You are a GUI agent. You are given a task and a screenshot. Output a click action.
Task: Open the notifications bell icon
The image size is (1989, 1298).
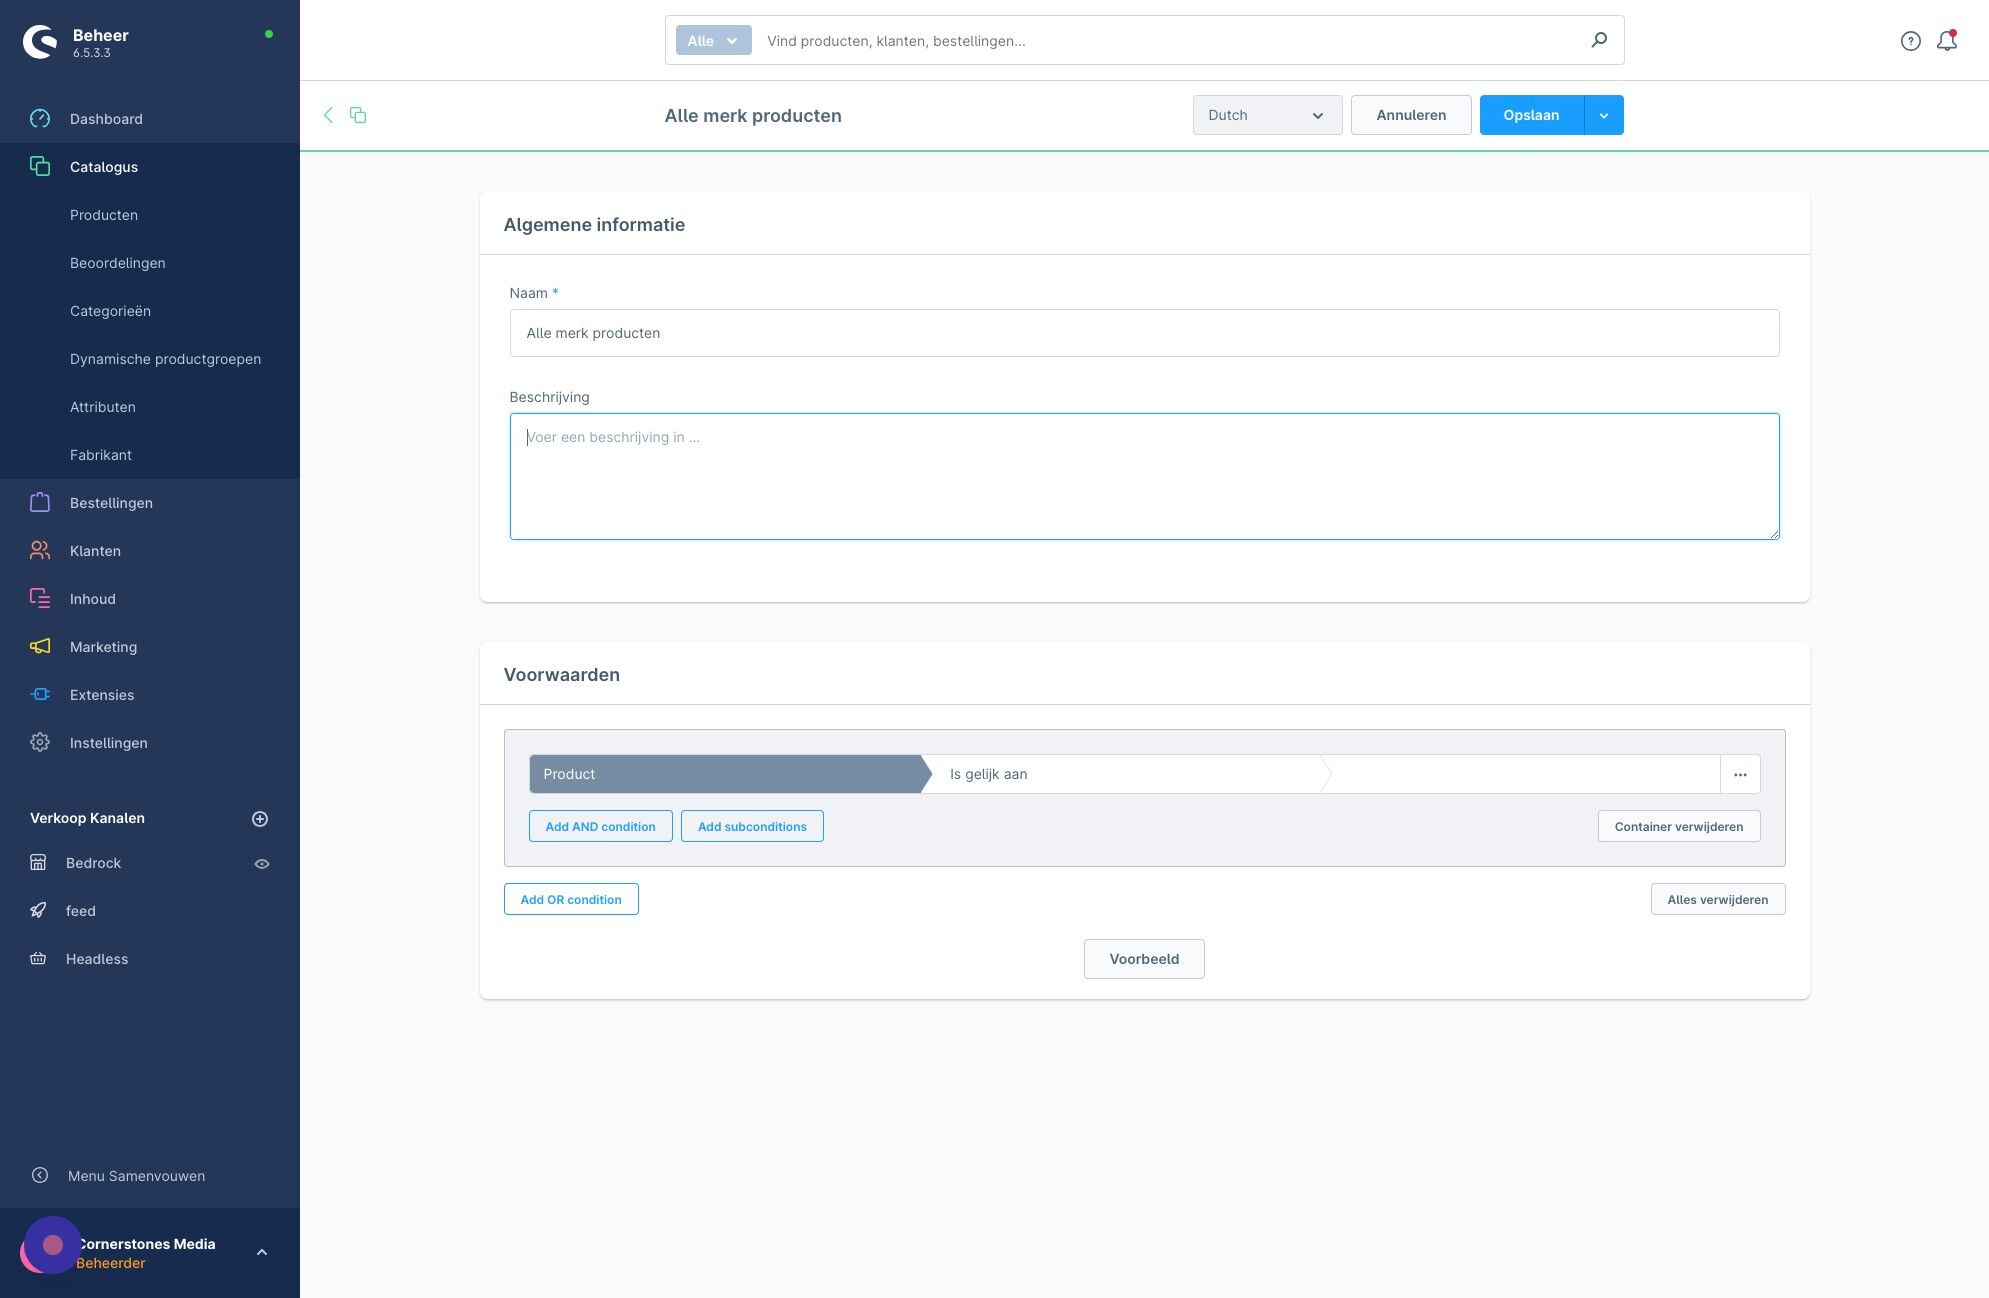coord(1947,41)
